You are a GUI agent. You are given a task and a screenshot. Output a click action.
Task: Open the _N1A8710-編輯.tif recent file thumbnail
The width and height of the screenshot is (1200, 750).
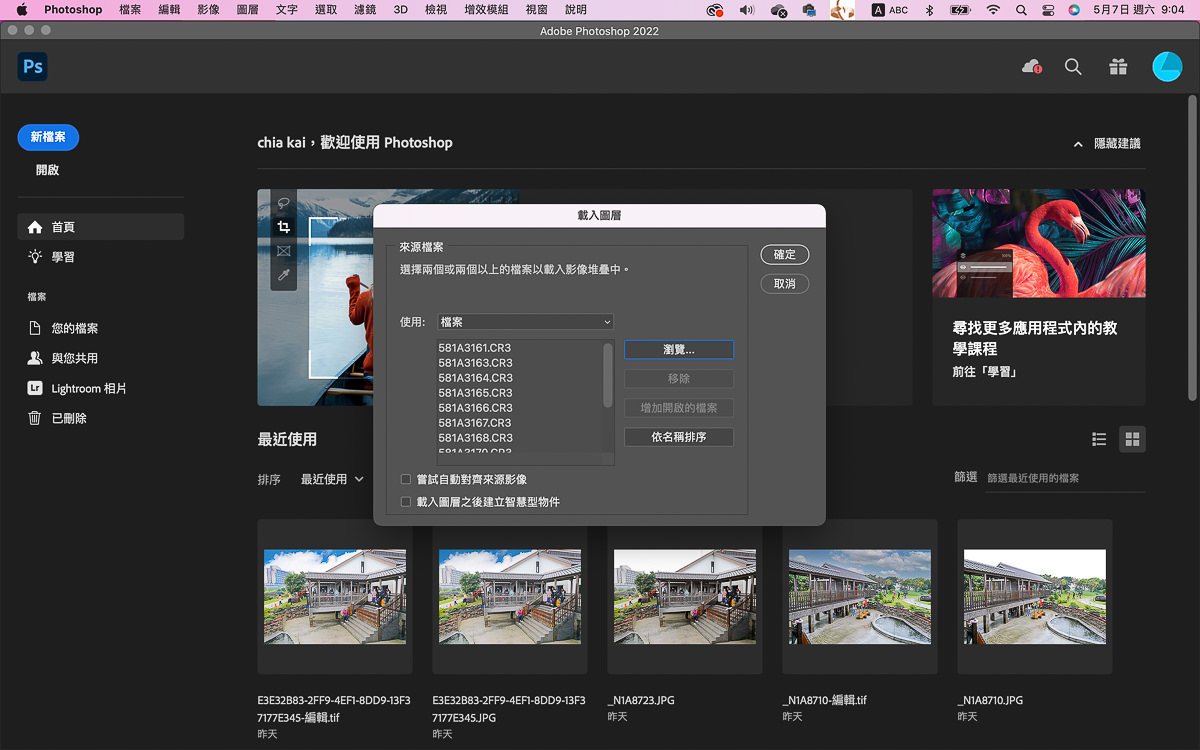pos(860,596)
